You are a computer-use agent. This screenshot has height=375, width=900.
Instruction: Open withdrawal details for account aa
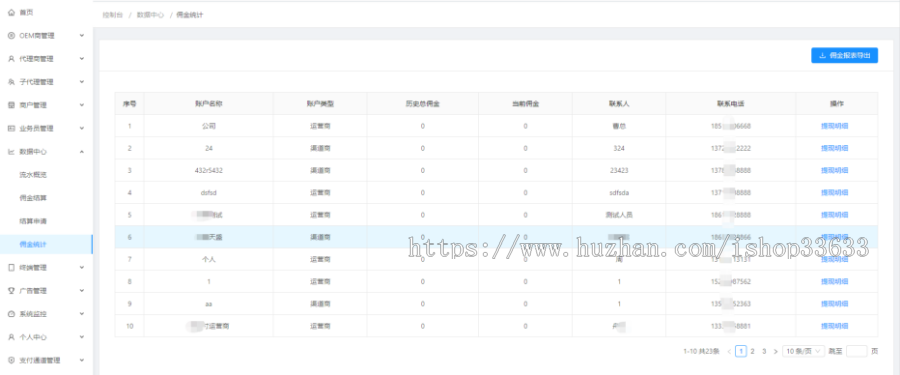coord(835,304)
